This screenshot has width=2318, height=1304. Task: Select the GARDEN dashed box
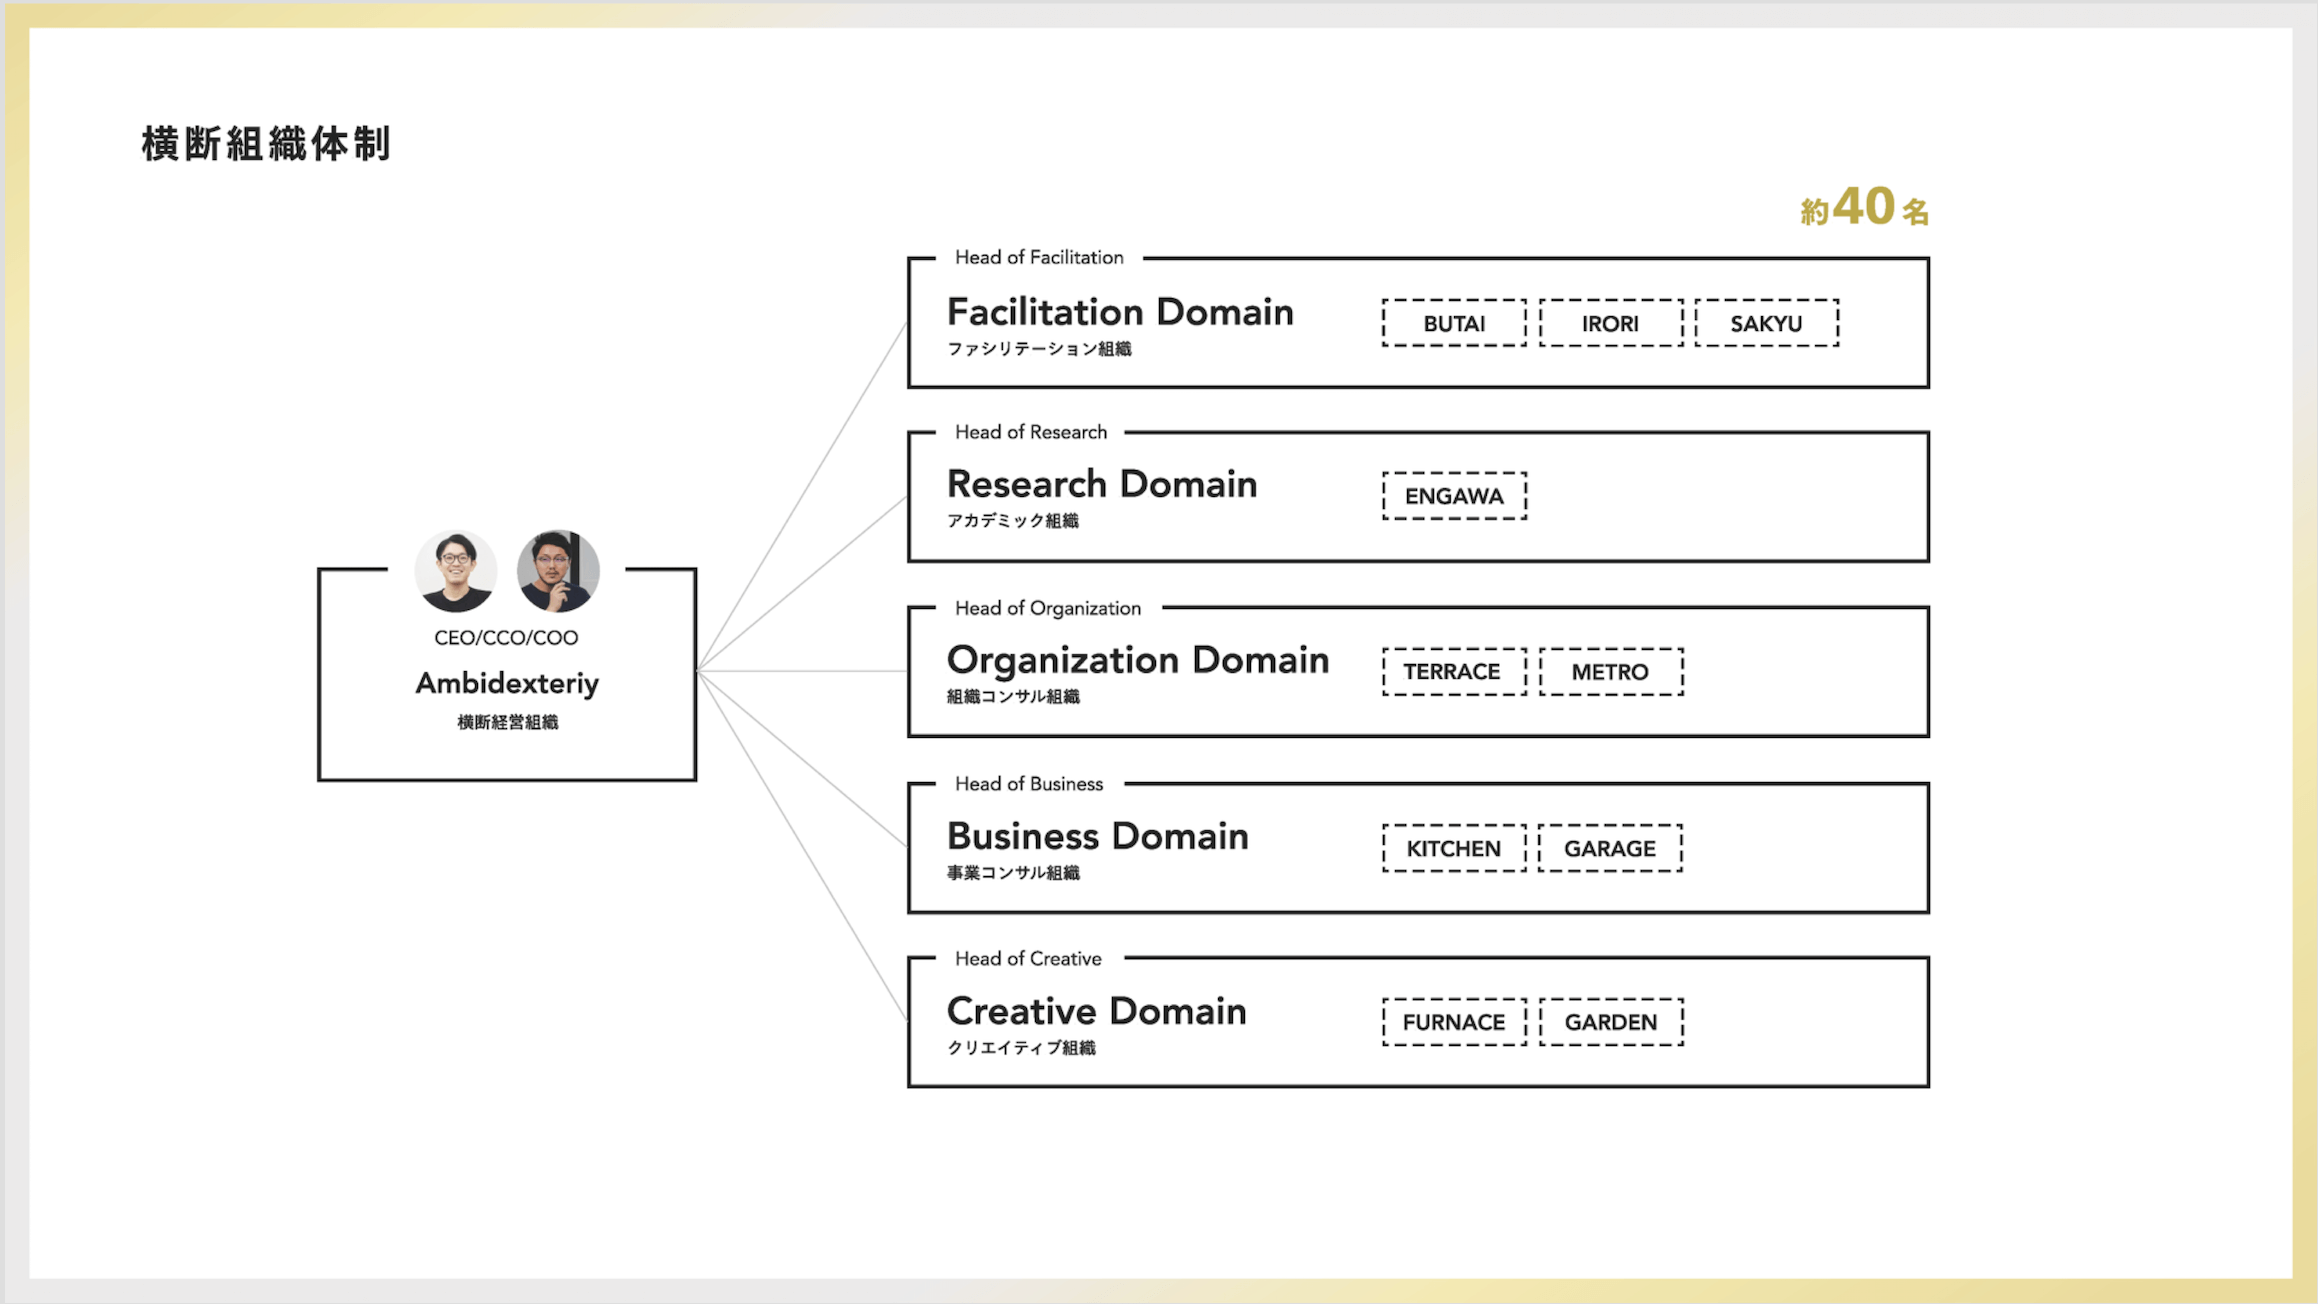[x=1611, y=1022]
